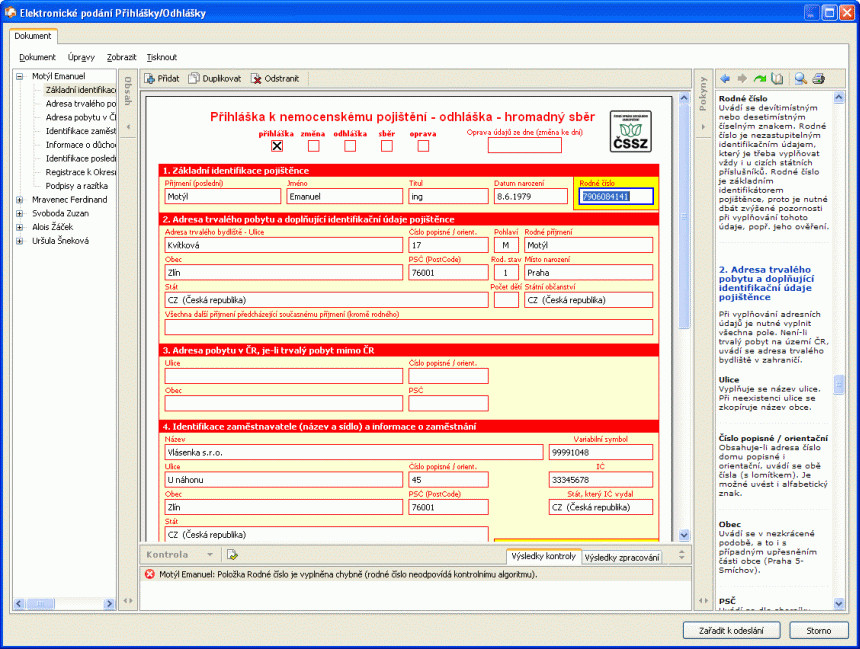Click the red error icon in results
This screenshot has height=649, width=860.
click(150, 574)
